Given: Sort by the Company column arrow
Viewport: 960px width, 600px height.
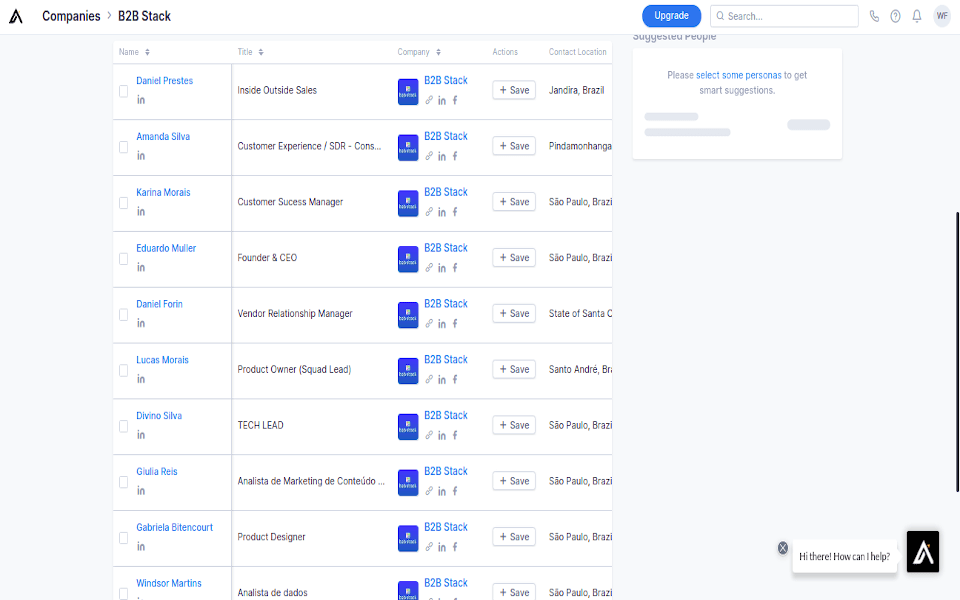Looking at the screenshot, I should pyautogui.click(x=438, y=52).
